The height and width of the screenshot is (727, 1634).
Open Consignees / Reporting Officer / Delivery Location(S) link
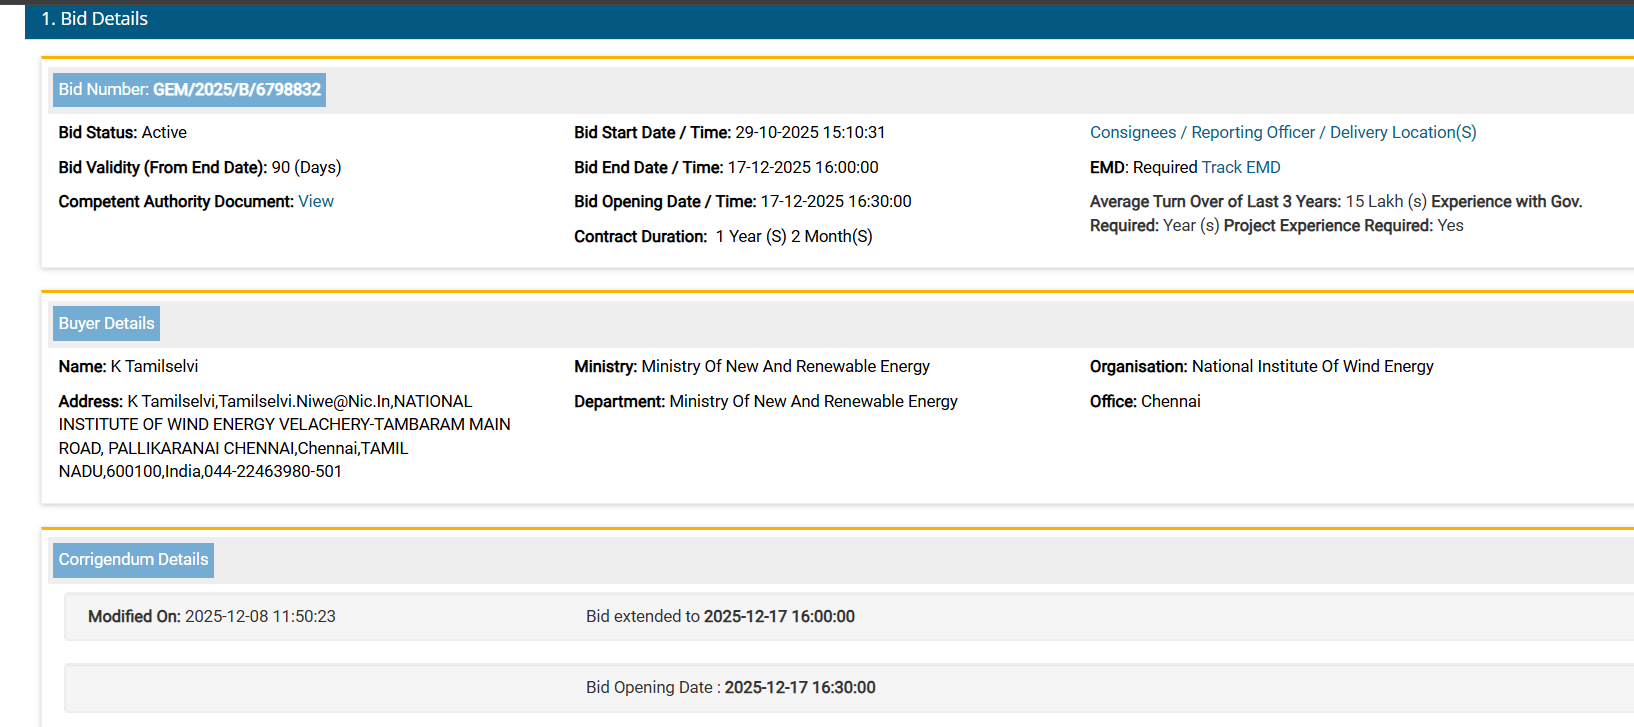click(x=1282, y=133)
